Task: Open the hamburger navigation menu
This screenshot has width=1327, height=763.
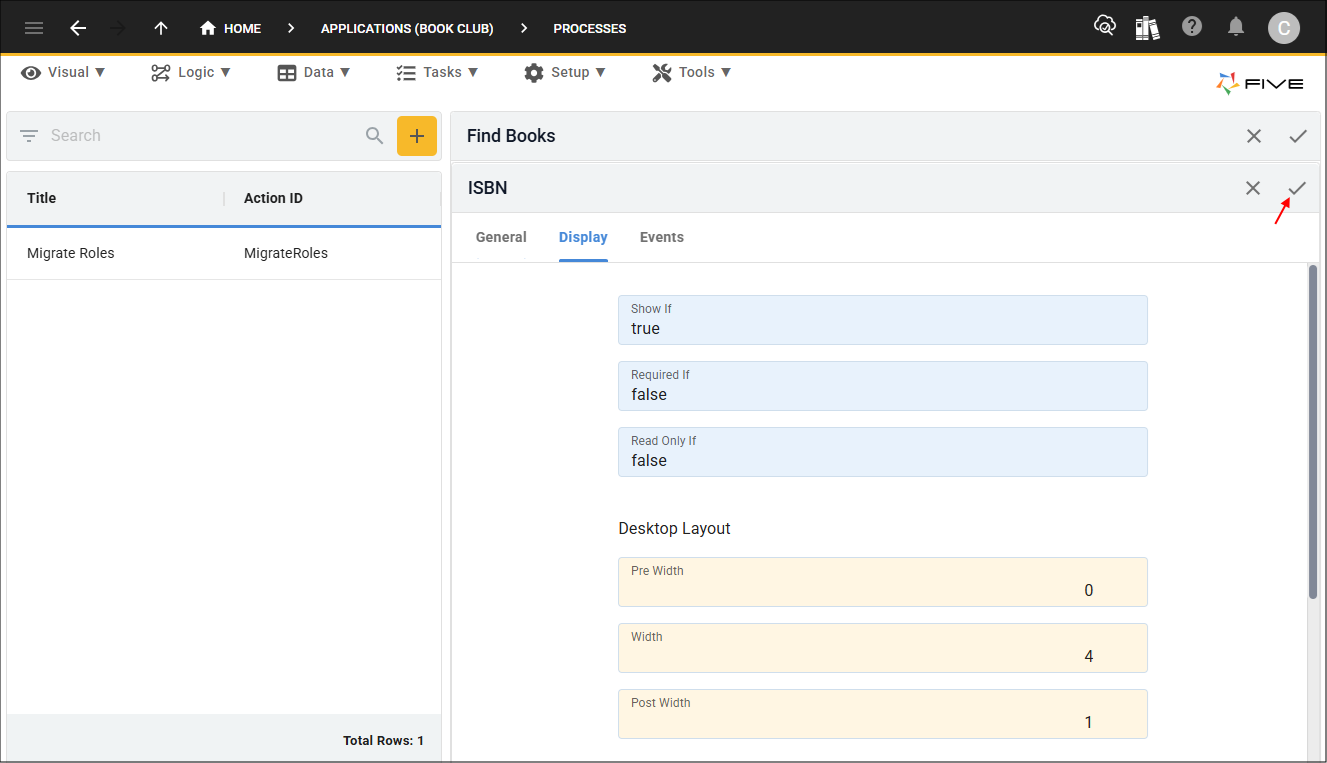Action: point(34,28)
